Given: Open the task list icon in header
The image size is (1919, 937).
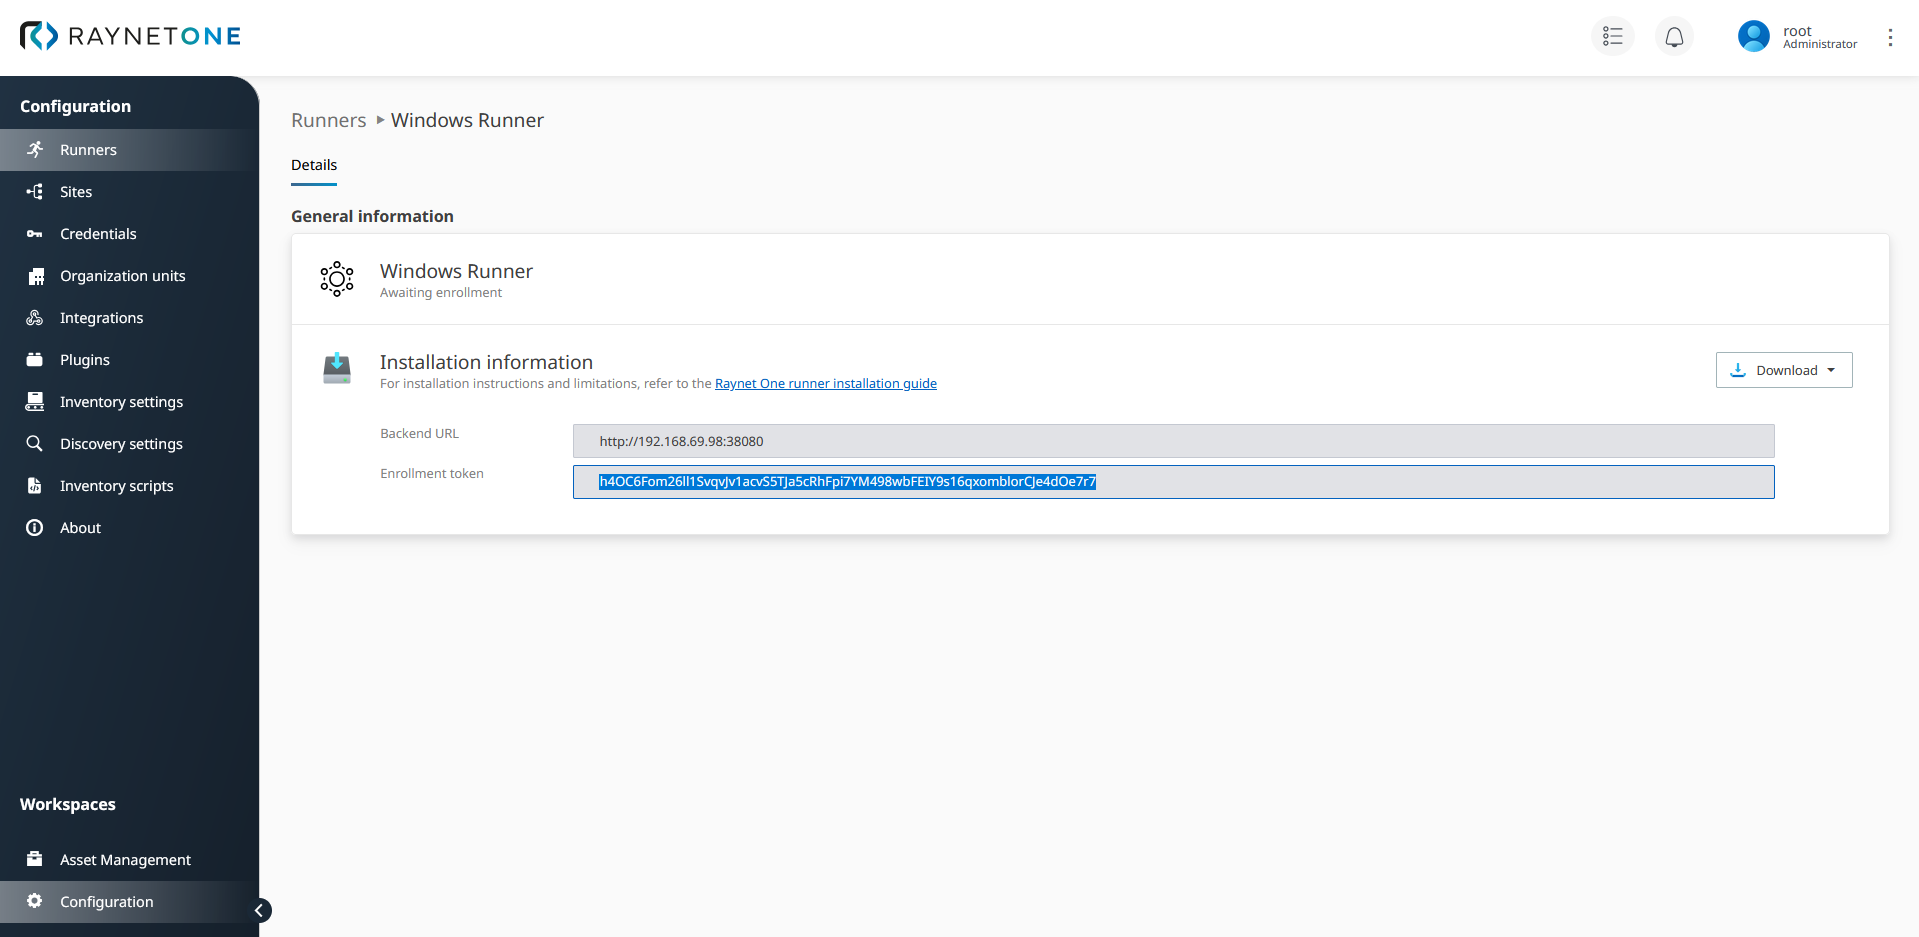Looking at the screenshot, I should point(1612,36).
